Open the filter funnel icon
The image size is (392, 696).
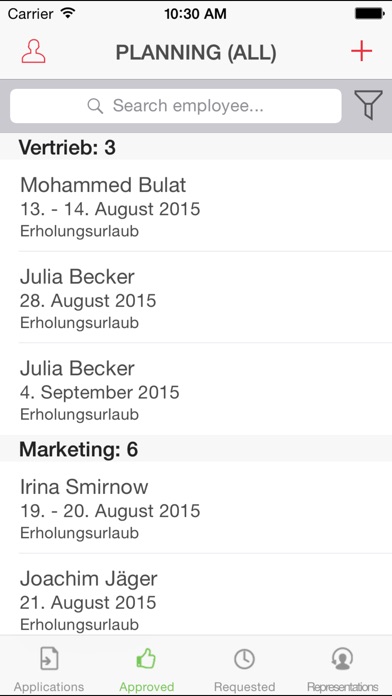[x=368, y=105]
